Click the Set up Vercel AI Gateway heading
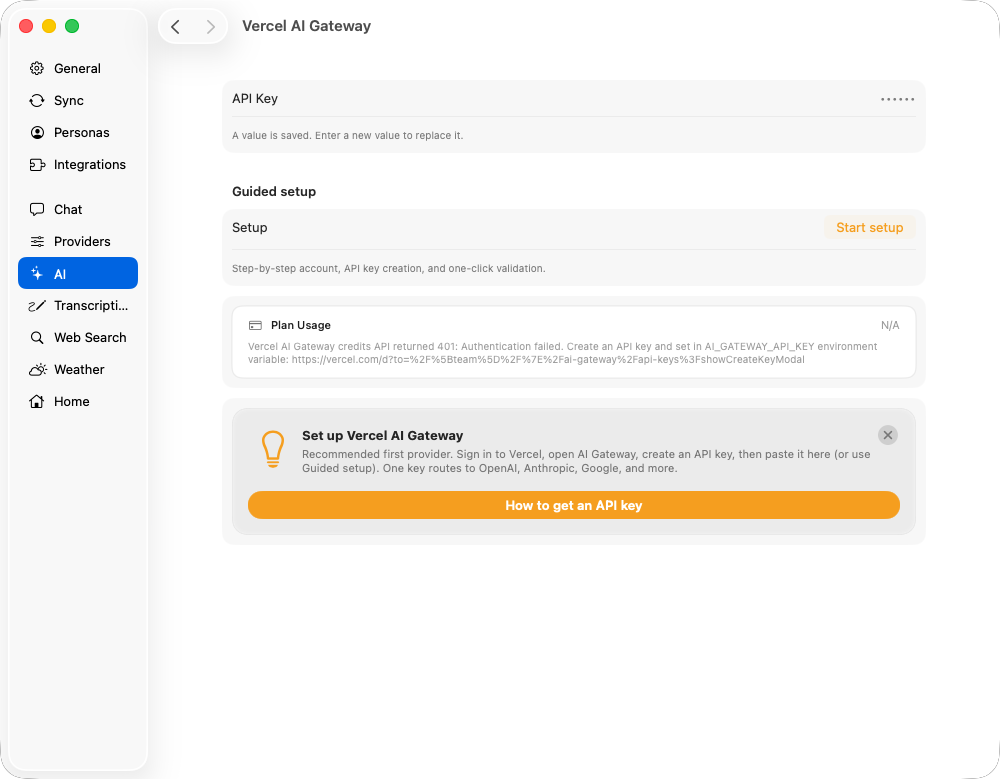This screenshot has height=779, width=1000. [x=382, y=436]
